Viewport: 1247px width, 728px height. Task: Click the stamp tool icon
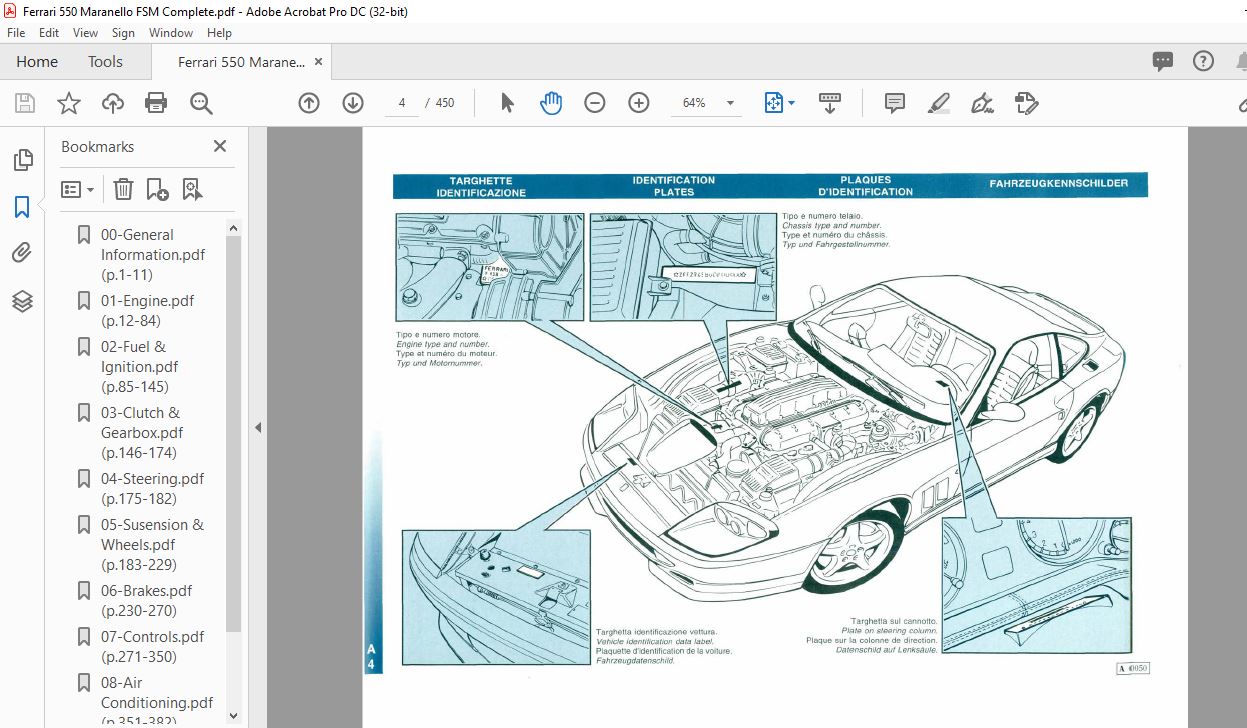1027,103
